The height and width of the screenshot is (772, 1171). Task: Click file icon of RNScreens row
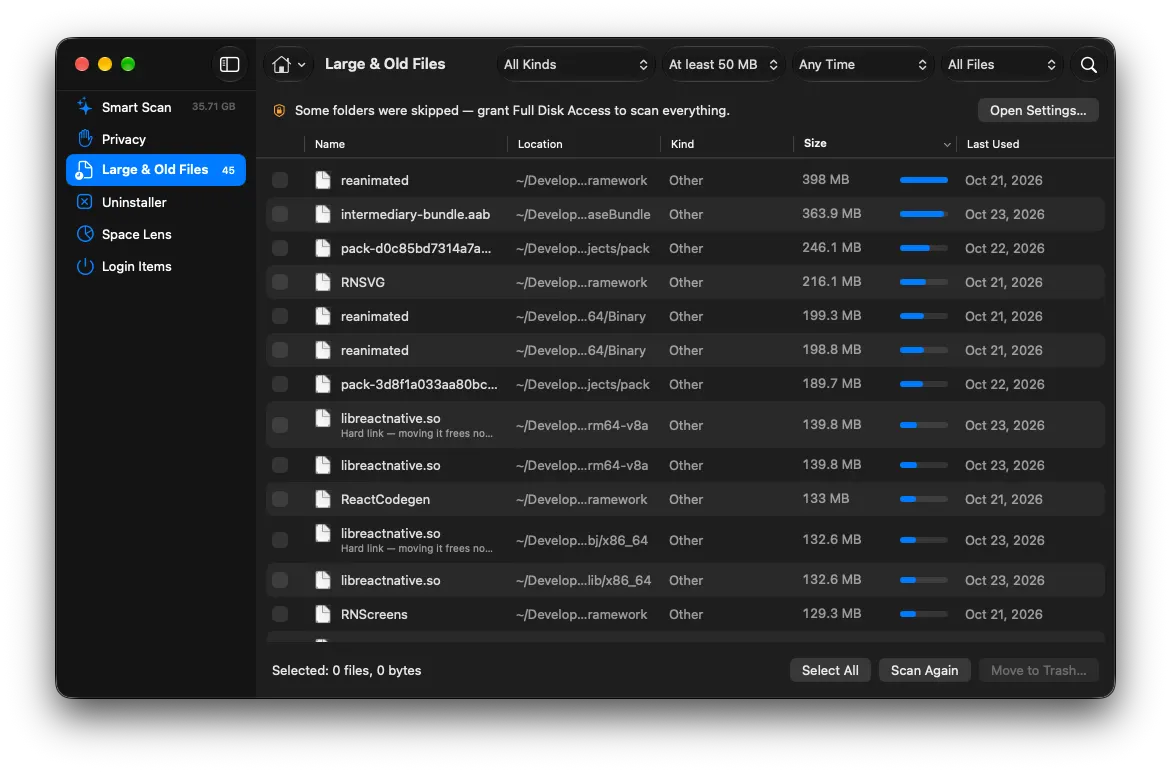323,614
